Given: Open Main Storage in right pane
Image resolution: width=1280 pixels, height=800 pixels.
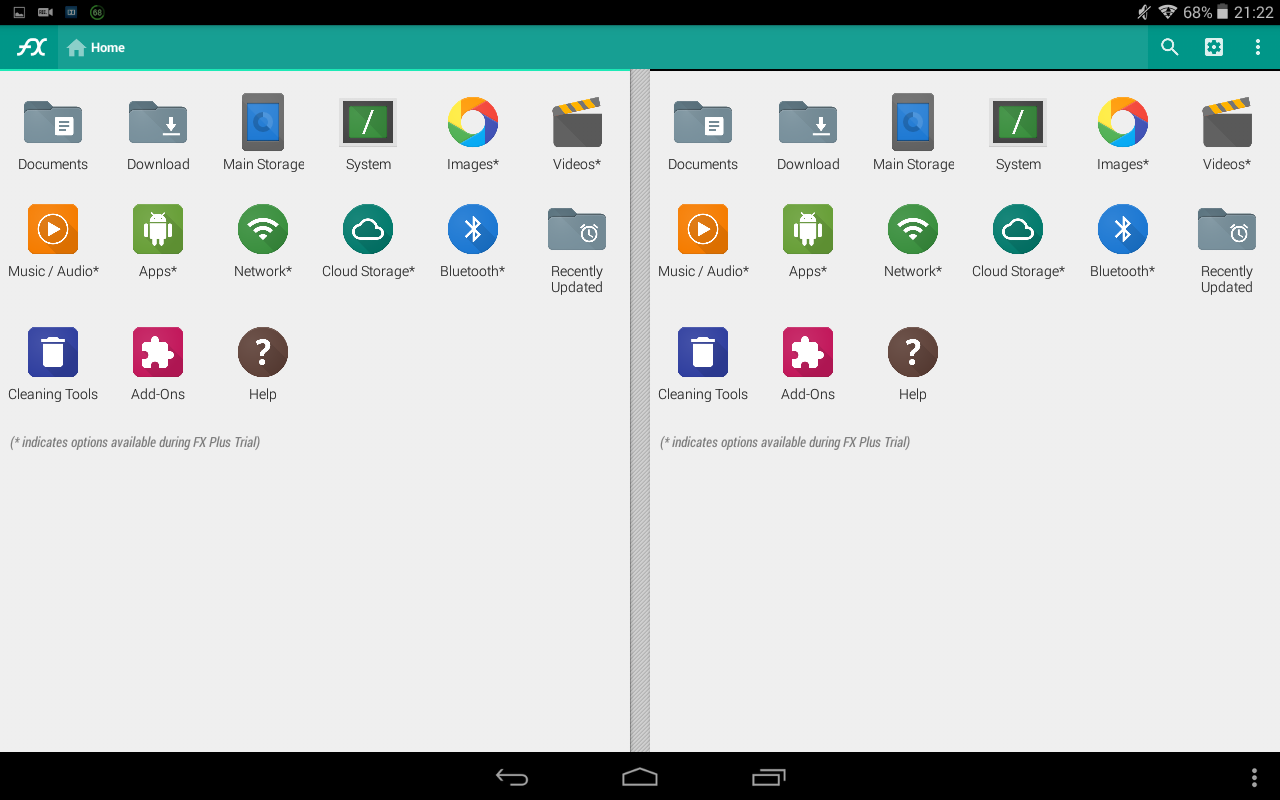Looking at the screenshot, I should pos(913,135).
